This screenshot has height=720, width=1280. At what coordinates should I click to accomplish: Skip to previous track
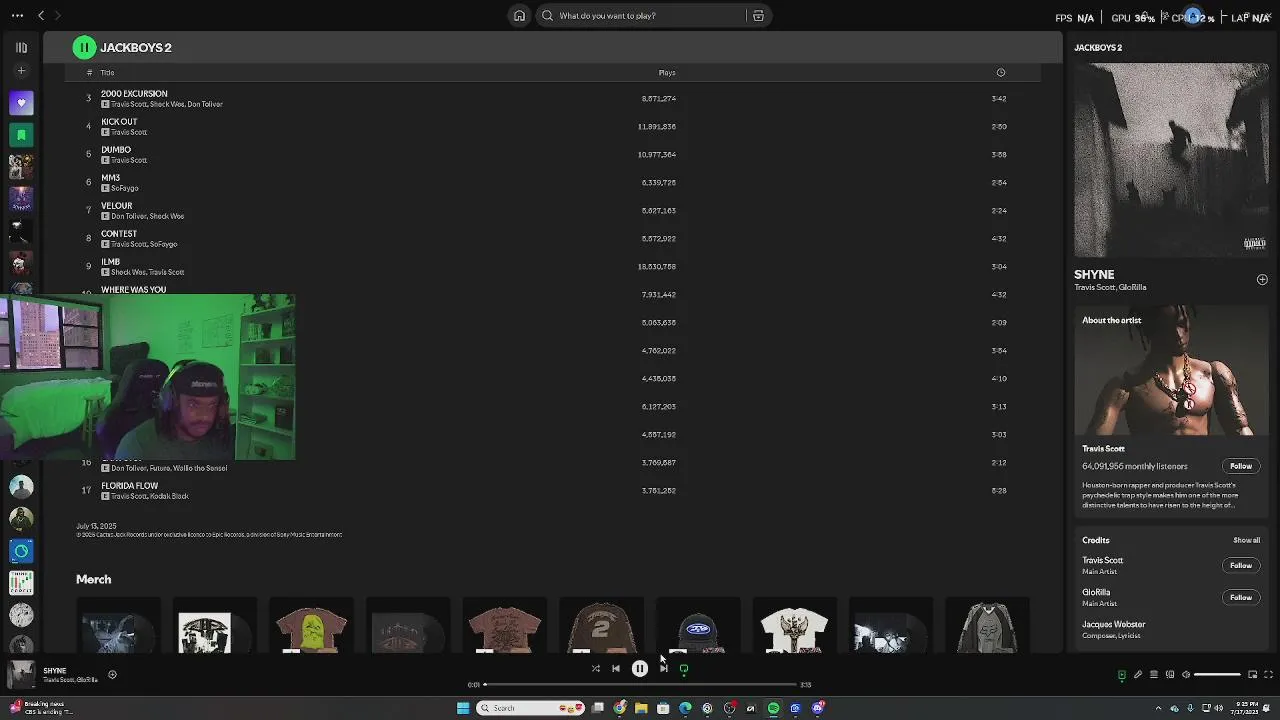616,669
